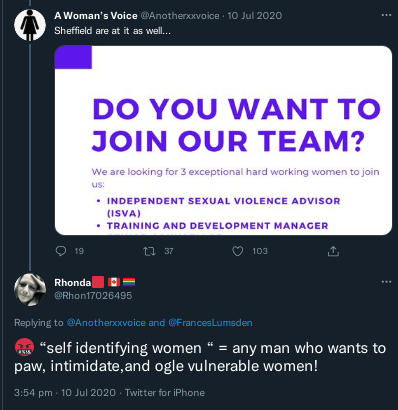Open A Woman's Voice profile avatar
Viewport: 398px width, 410px height.
[x=30, y=25]
